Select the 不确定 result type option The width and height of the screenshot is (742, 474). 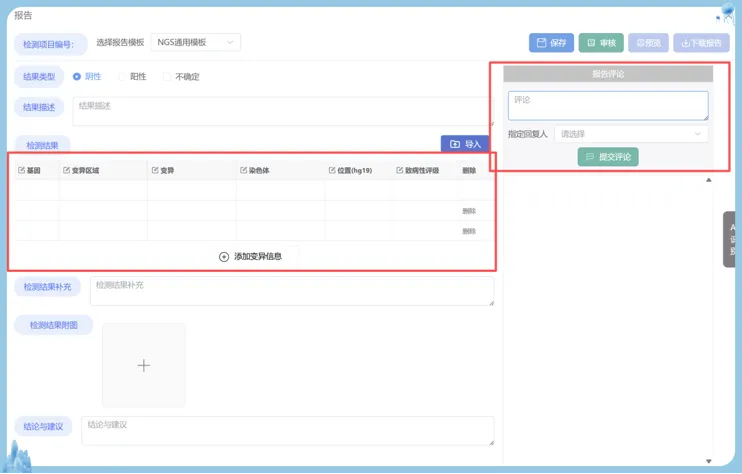(167, 77)
